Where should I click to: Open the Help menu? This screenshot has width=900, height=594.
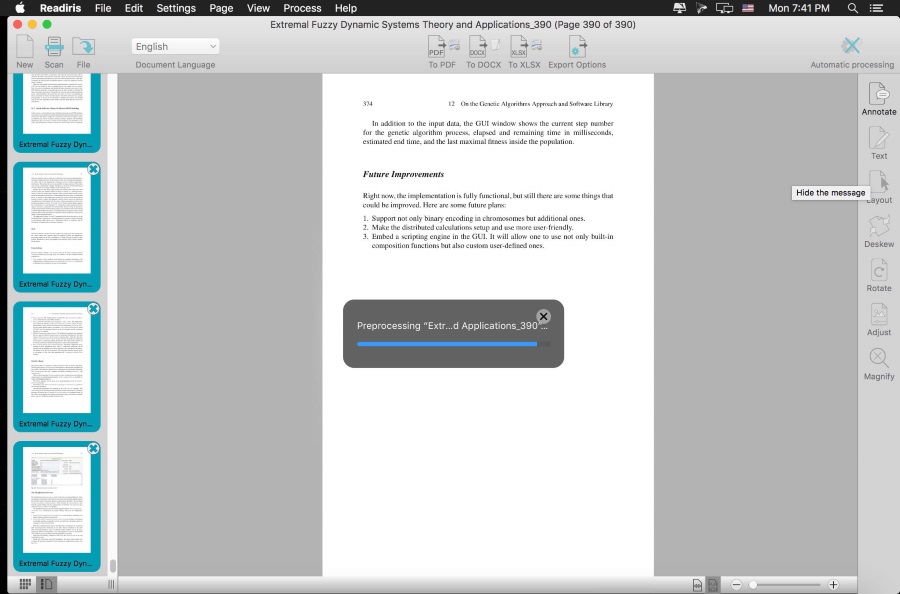(x=346, y=8)
